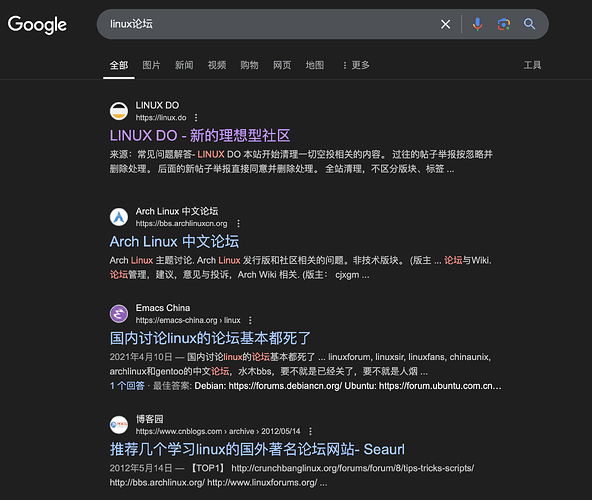This screenshot has width=592, height=500.
Task: Open the 购物 tab
Action: pos(249,65)
